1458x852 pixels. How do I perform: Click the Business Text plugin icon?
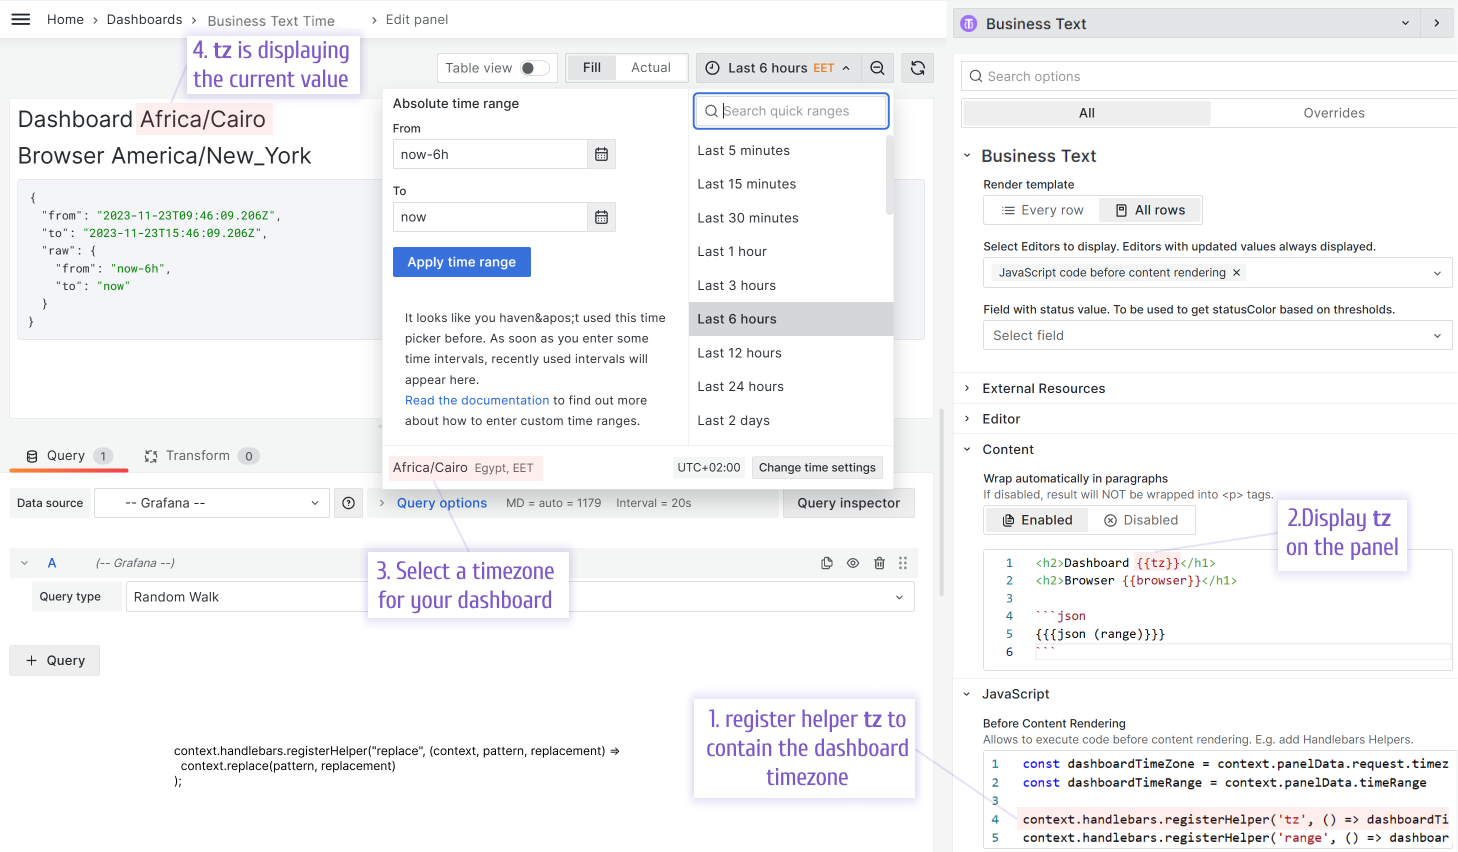click(x=969, y=23)
